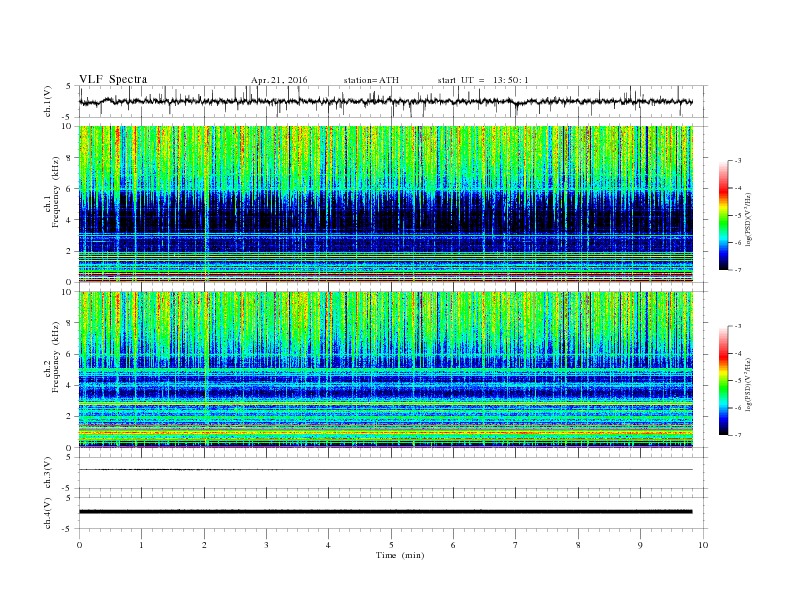Click the "10" tick at the time axis end
Screen dimensions: 792x612
703,545
